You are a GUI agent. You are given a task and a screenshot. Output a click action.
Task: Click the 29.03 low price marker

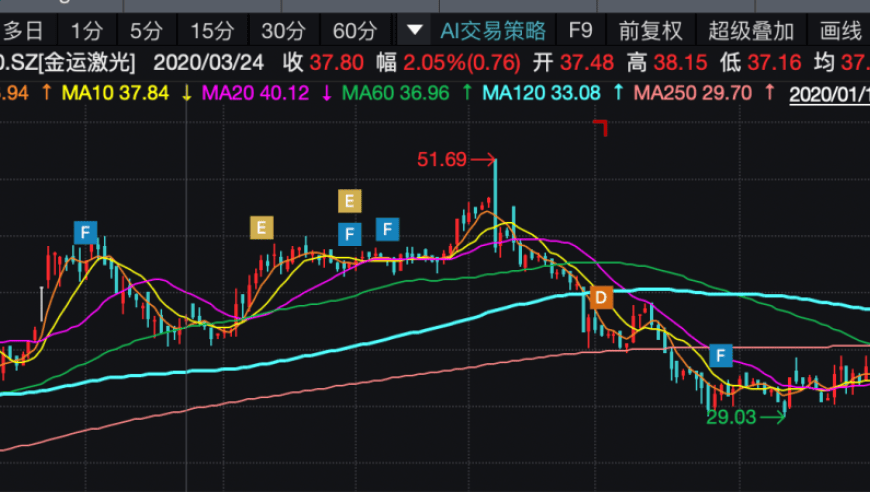tap(731, 417)
